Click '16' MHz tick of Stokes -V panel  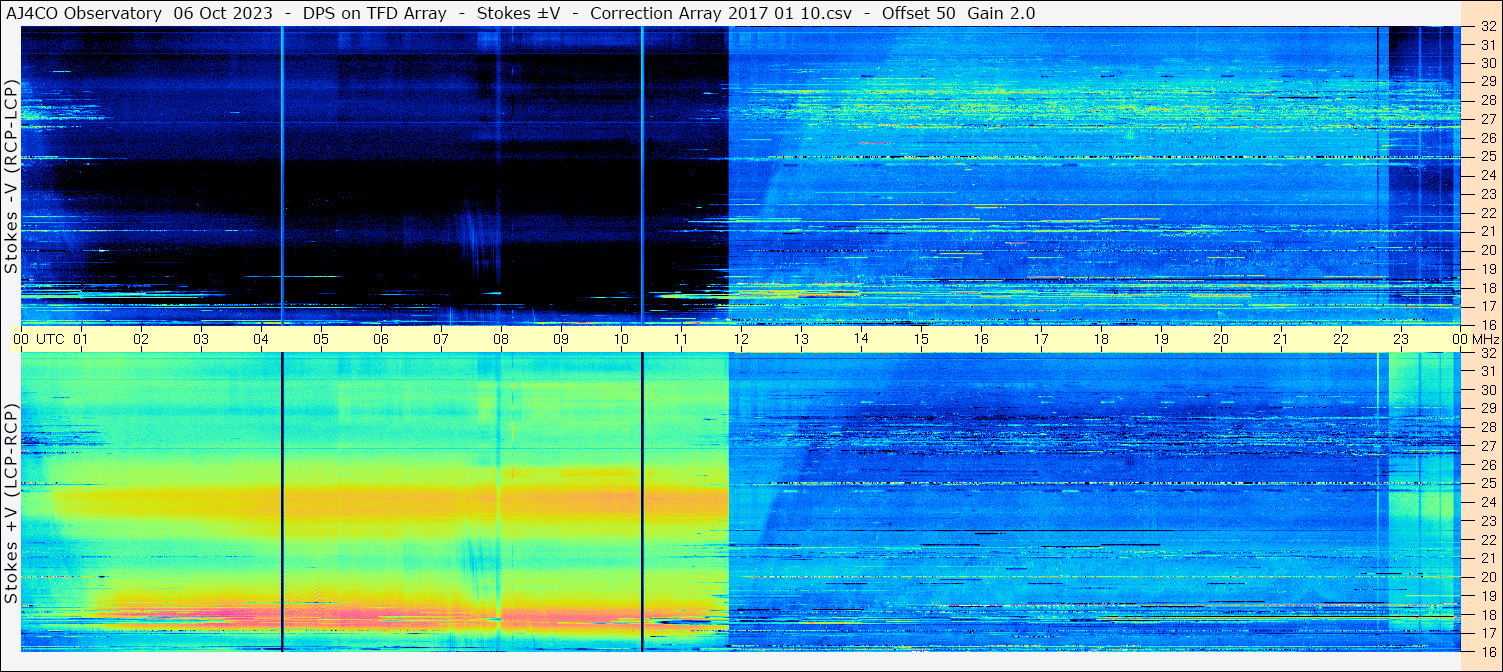1487,325
